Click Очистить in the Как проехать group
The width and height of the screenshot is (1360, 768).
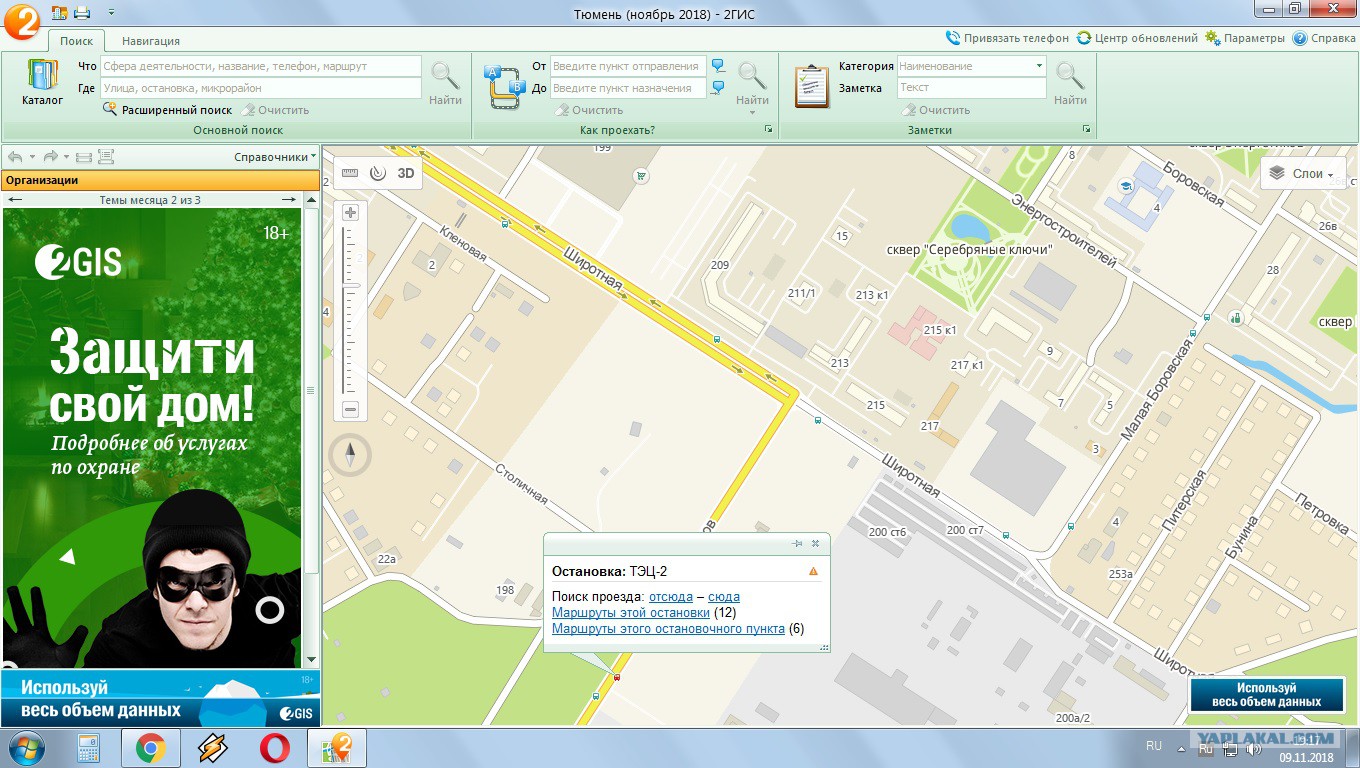(x=589, y=110)
